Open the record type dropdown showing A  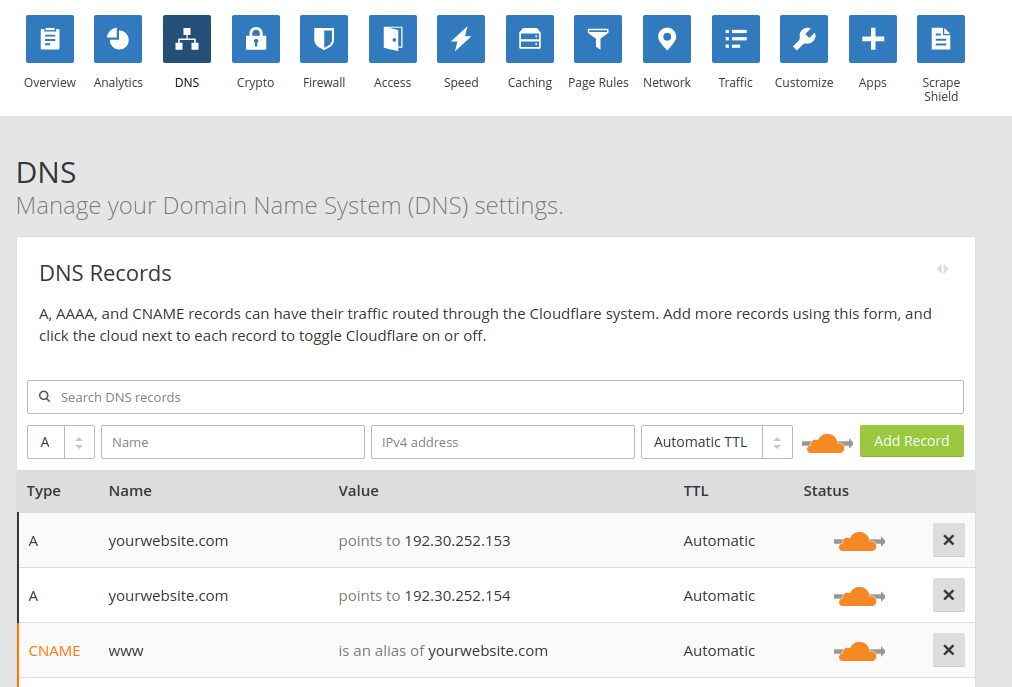coord(61,442)
